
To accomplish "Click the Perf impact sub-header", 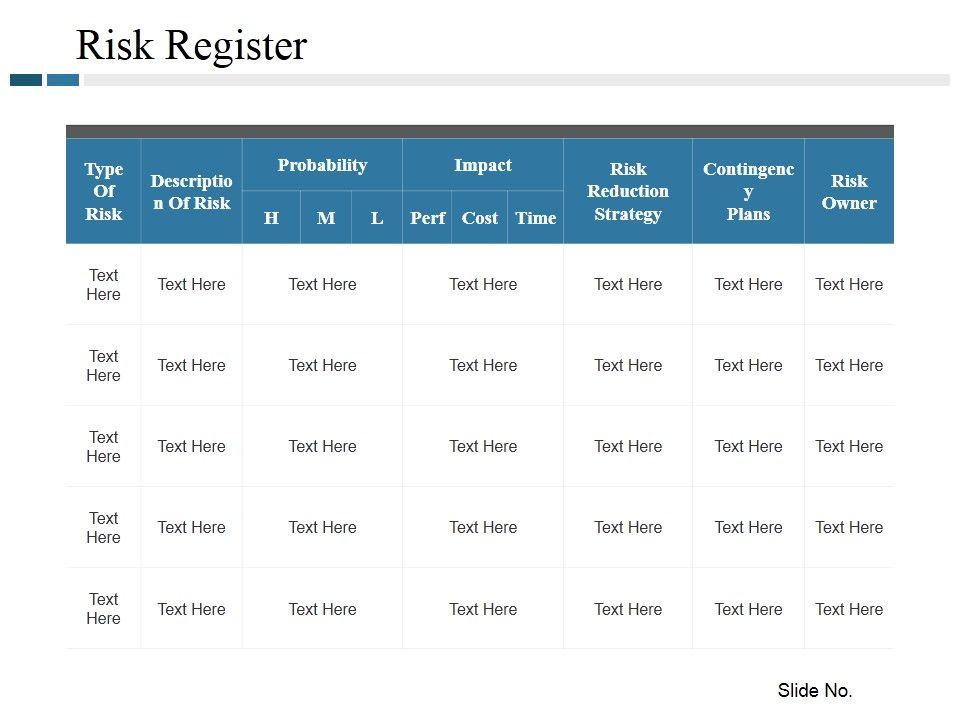I will pos(427,218).
